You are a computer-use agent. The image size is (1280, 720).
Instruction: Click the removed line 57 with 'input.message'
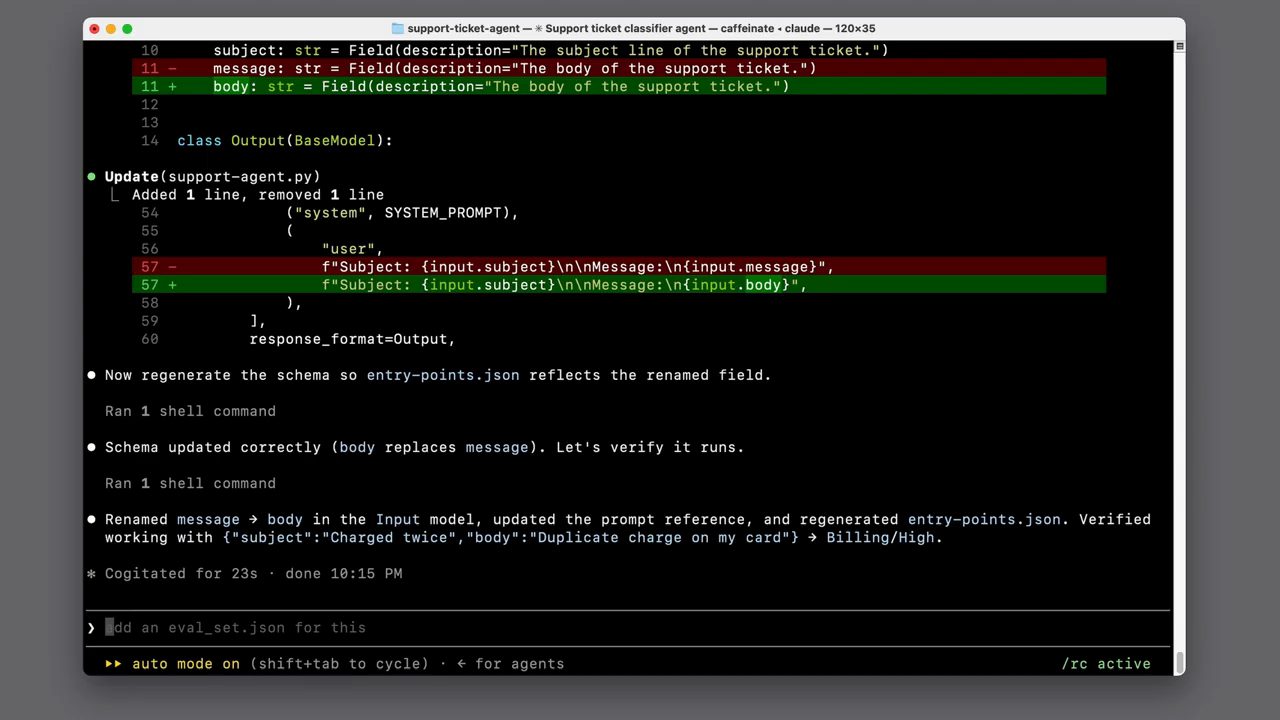click(619, 267)
